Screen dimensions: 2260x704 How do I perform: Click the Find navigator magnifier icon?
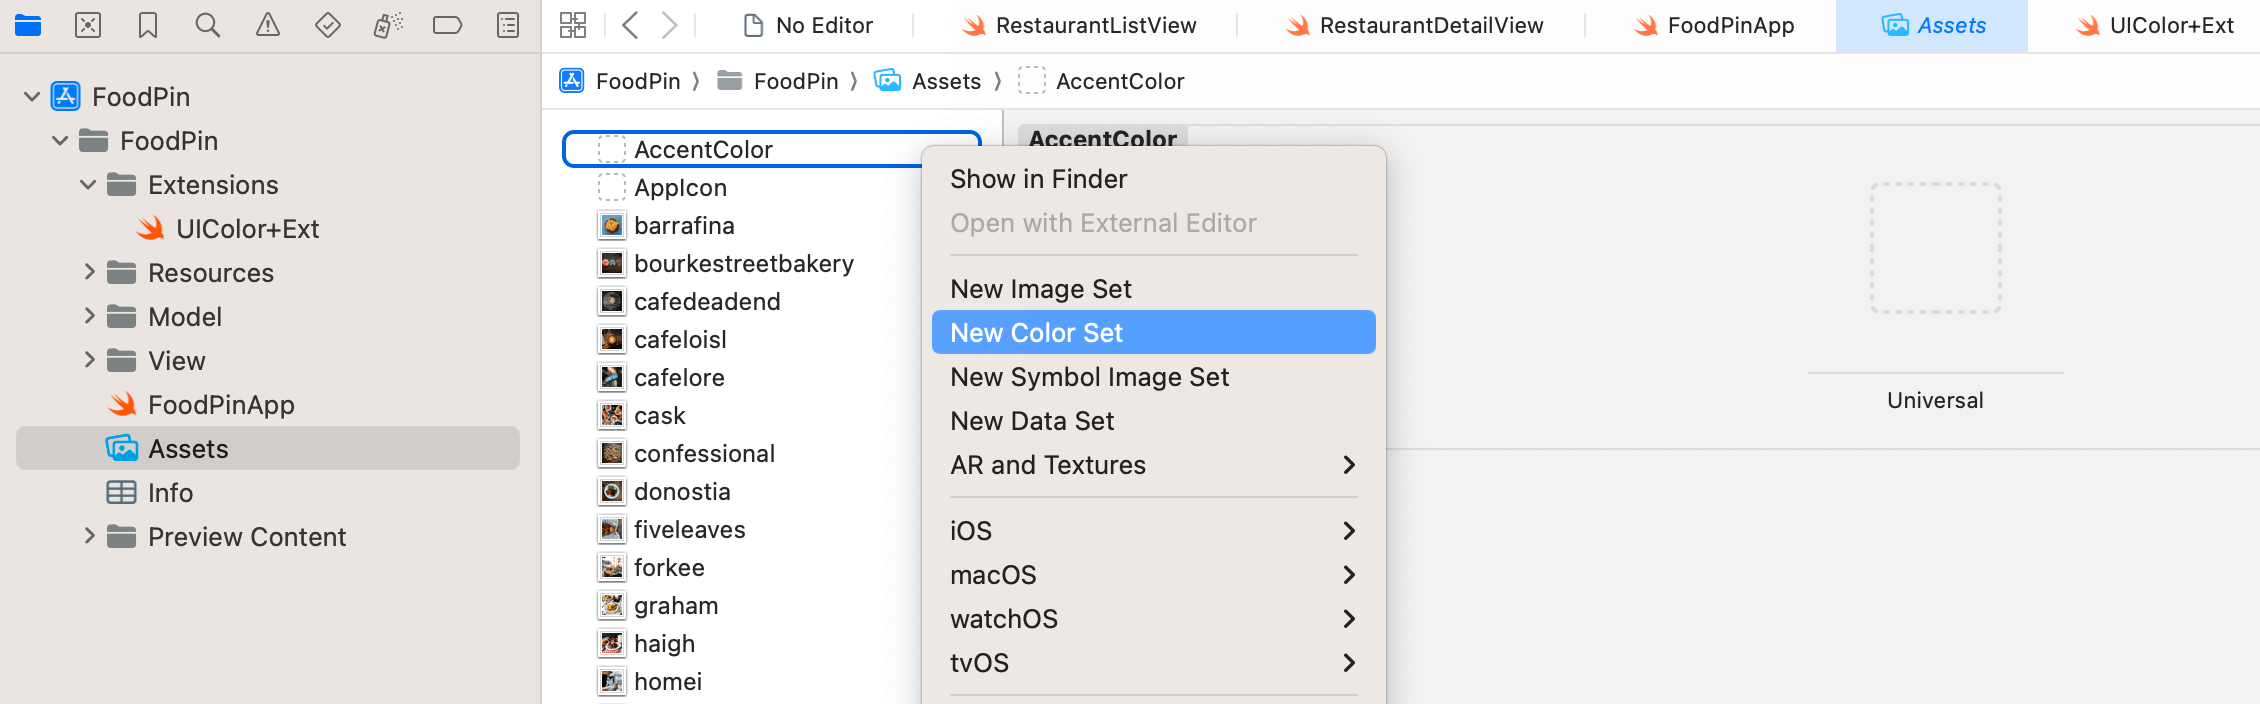pyautogui.click(x=208, y=25)
